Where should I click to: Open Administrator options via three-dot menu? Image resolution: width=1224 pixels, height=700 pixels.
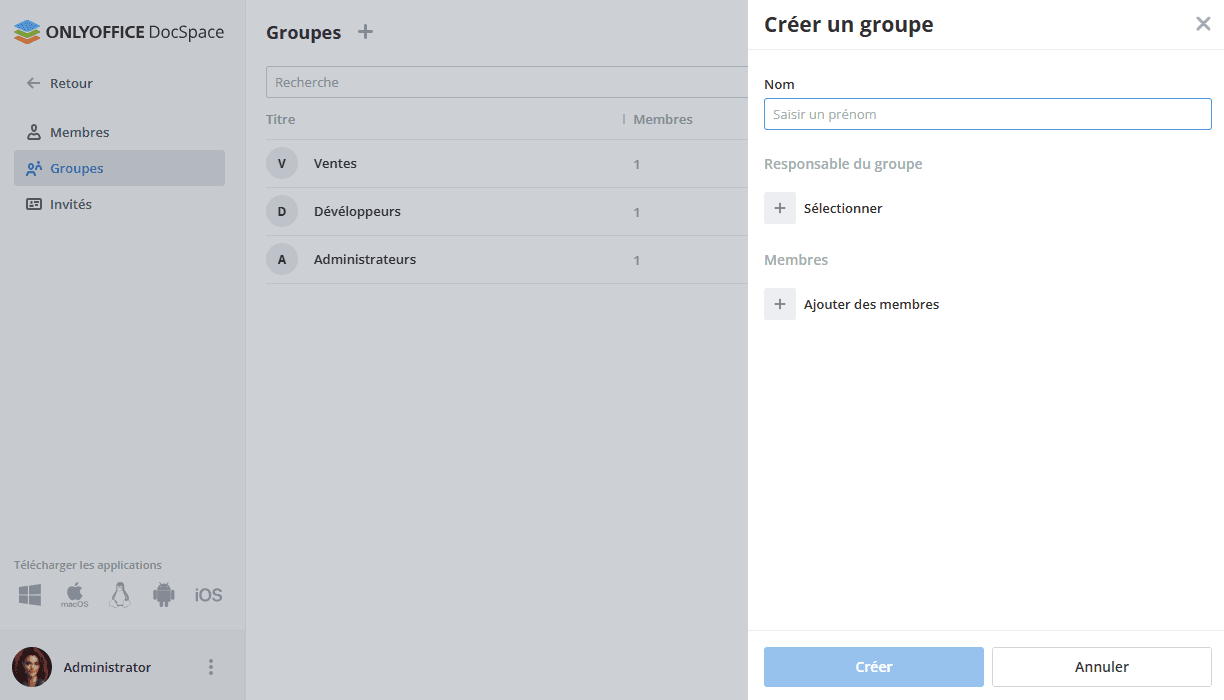tap(211, 666)
